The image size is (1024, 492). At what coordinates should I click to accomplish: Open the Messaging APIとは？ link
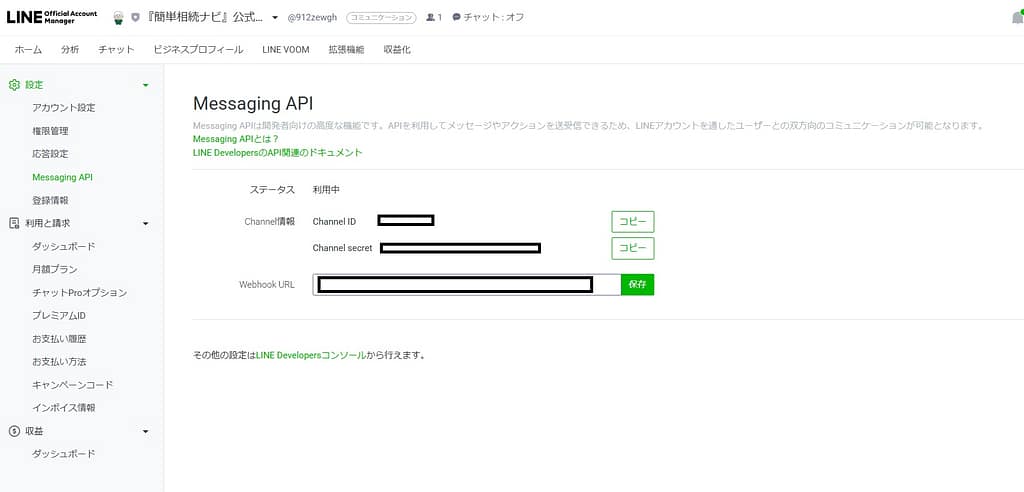click(236, 139)
